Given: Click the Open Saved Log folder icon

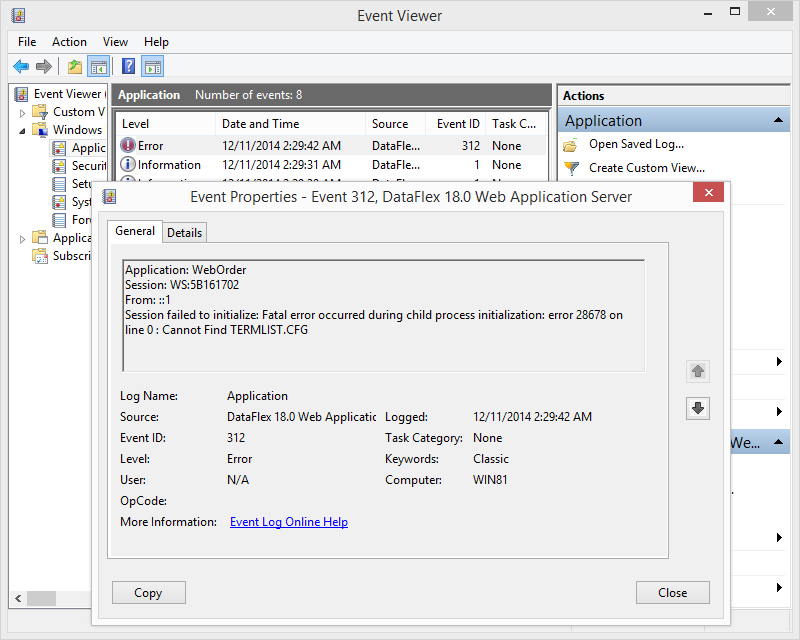Looking at the screenshot, I should click(x=571, y=145).
